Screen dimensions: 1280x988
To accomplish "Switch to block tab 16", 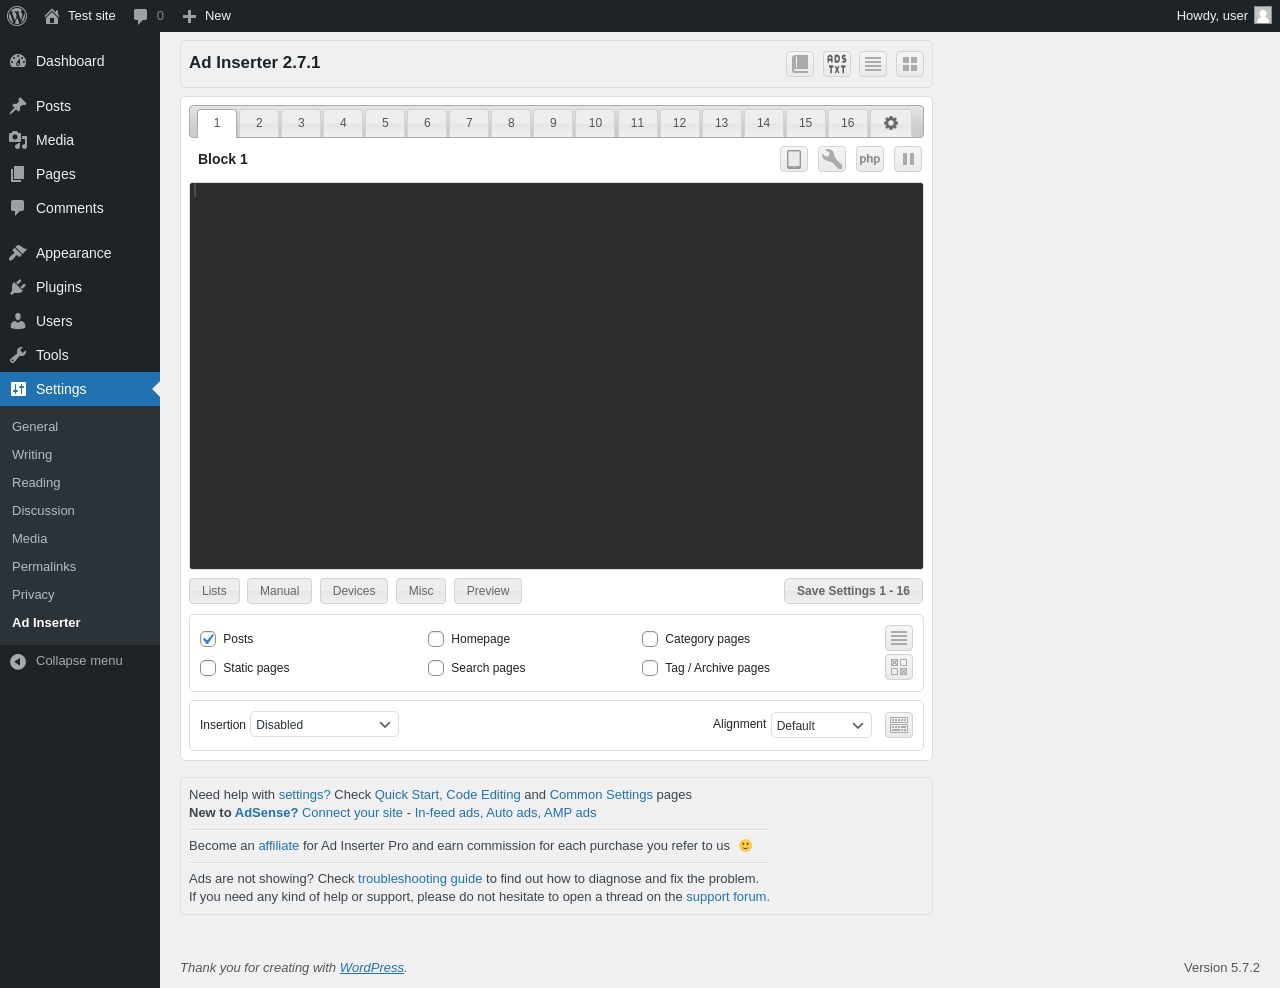I will 848,123.
